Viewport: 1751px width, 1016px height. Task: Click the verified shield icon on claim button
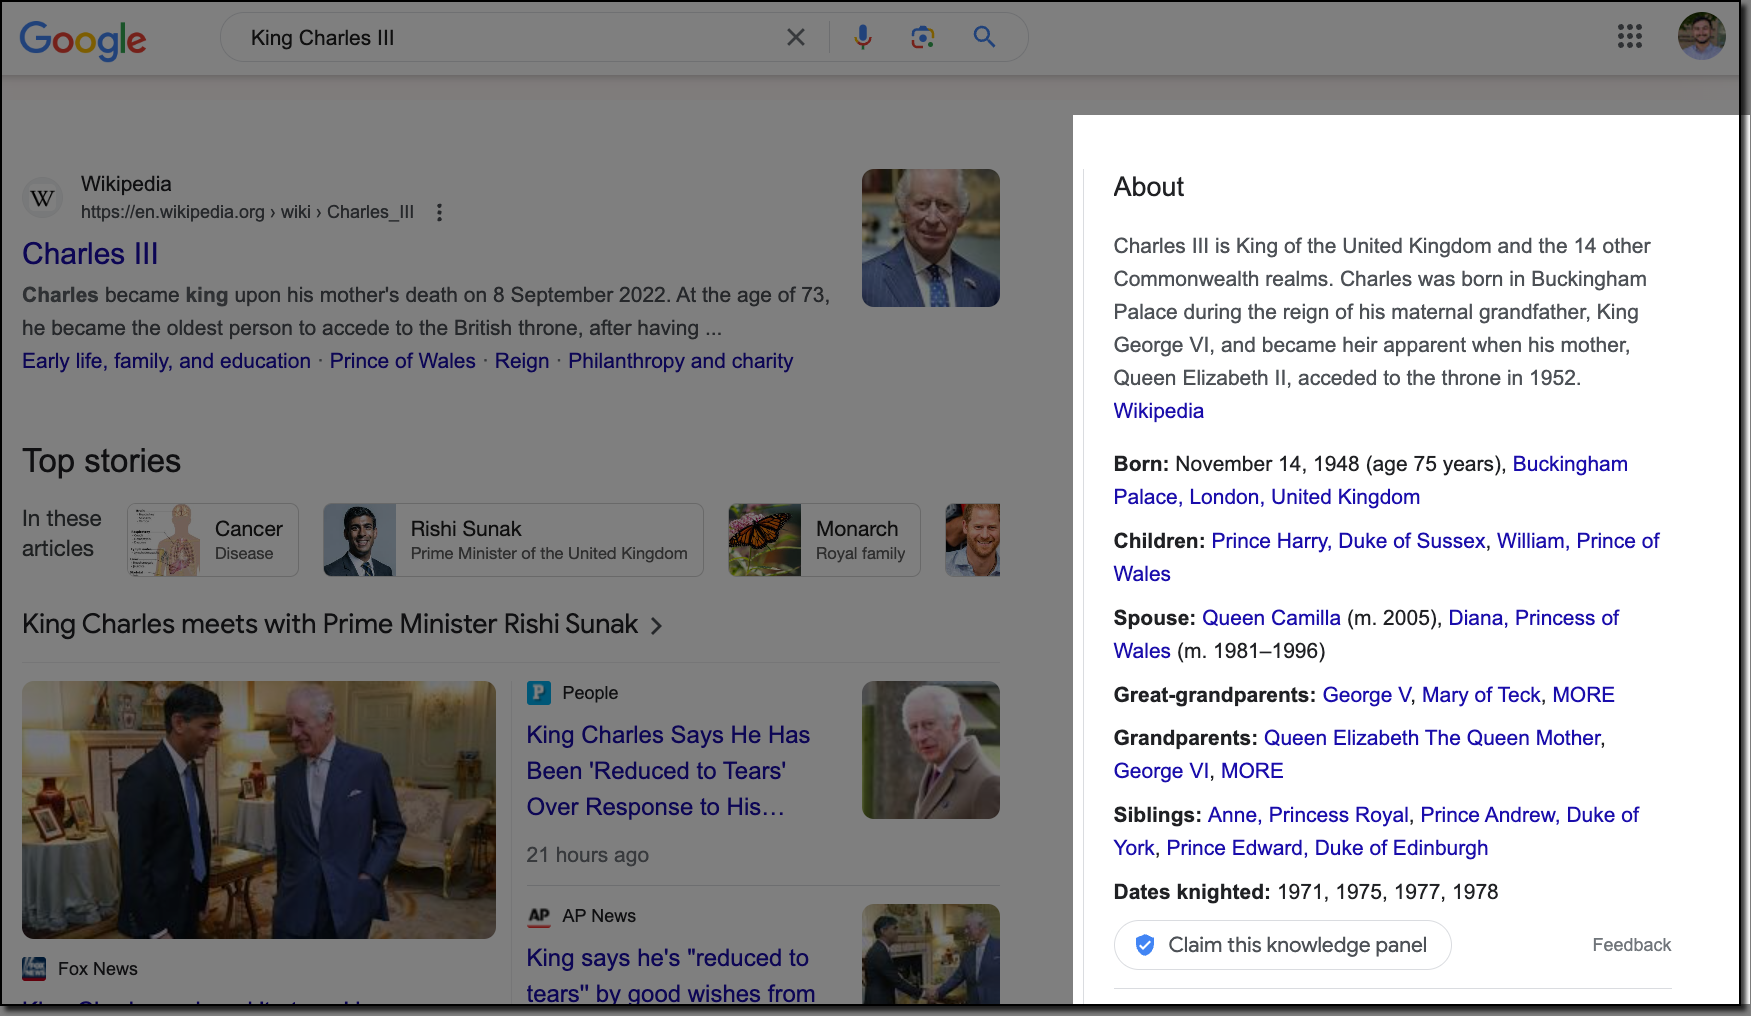click(x=1145, y=945)
